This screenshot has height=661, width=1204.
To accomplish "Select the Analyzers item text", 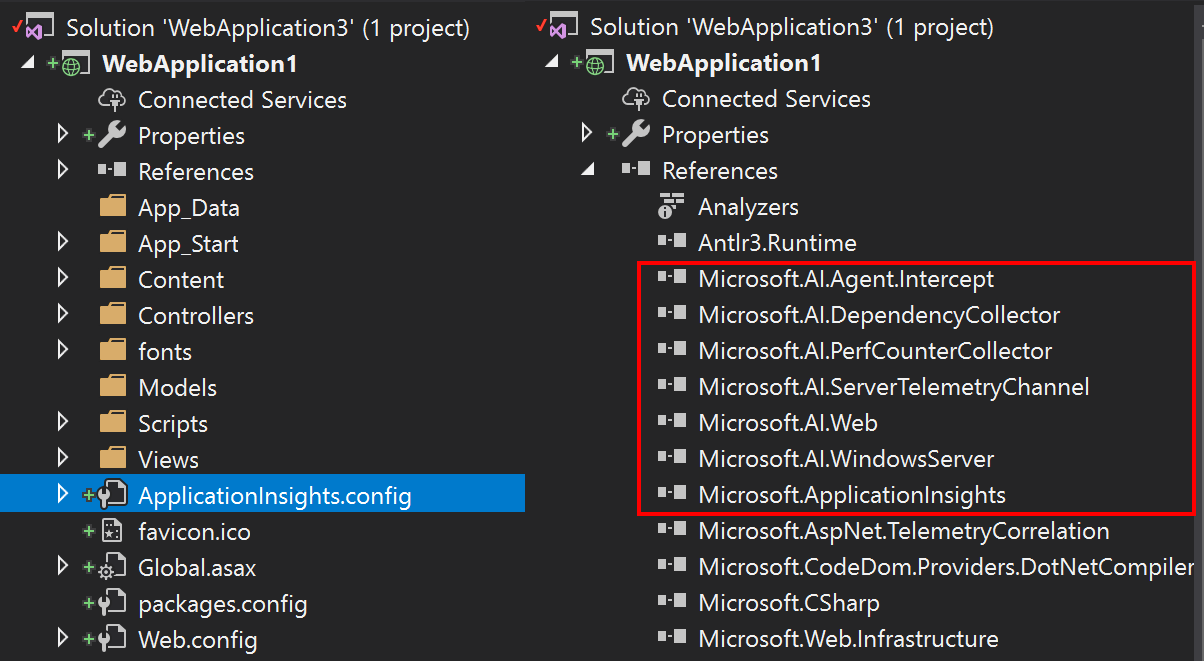I will point(748,207).
